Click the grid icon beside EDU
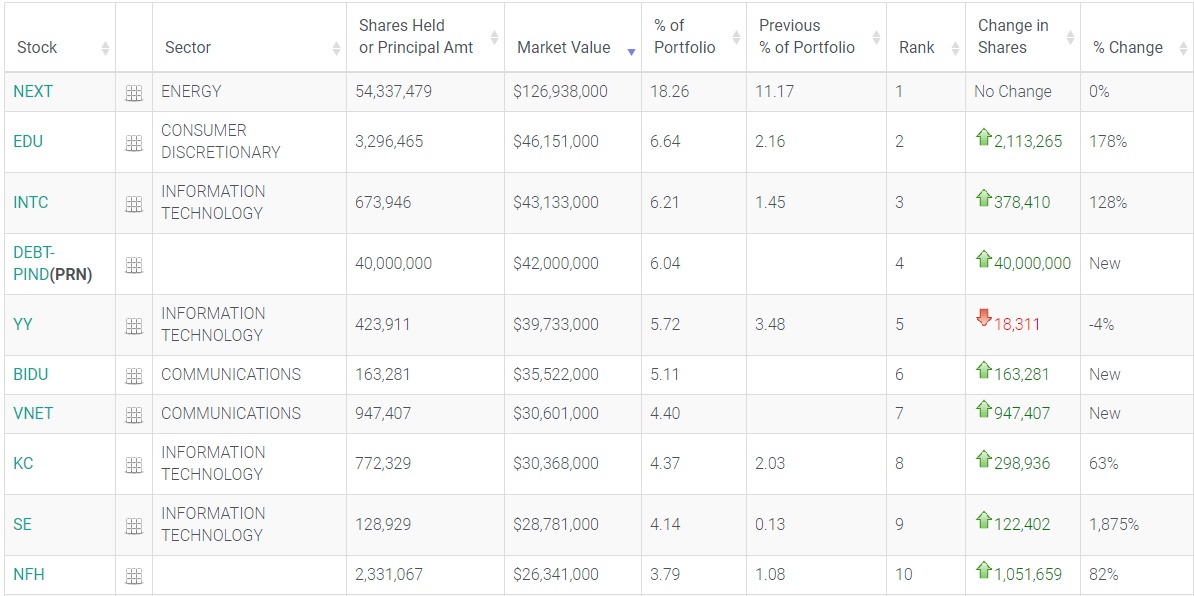1194x596 pixels. coord(134,143)
